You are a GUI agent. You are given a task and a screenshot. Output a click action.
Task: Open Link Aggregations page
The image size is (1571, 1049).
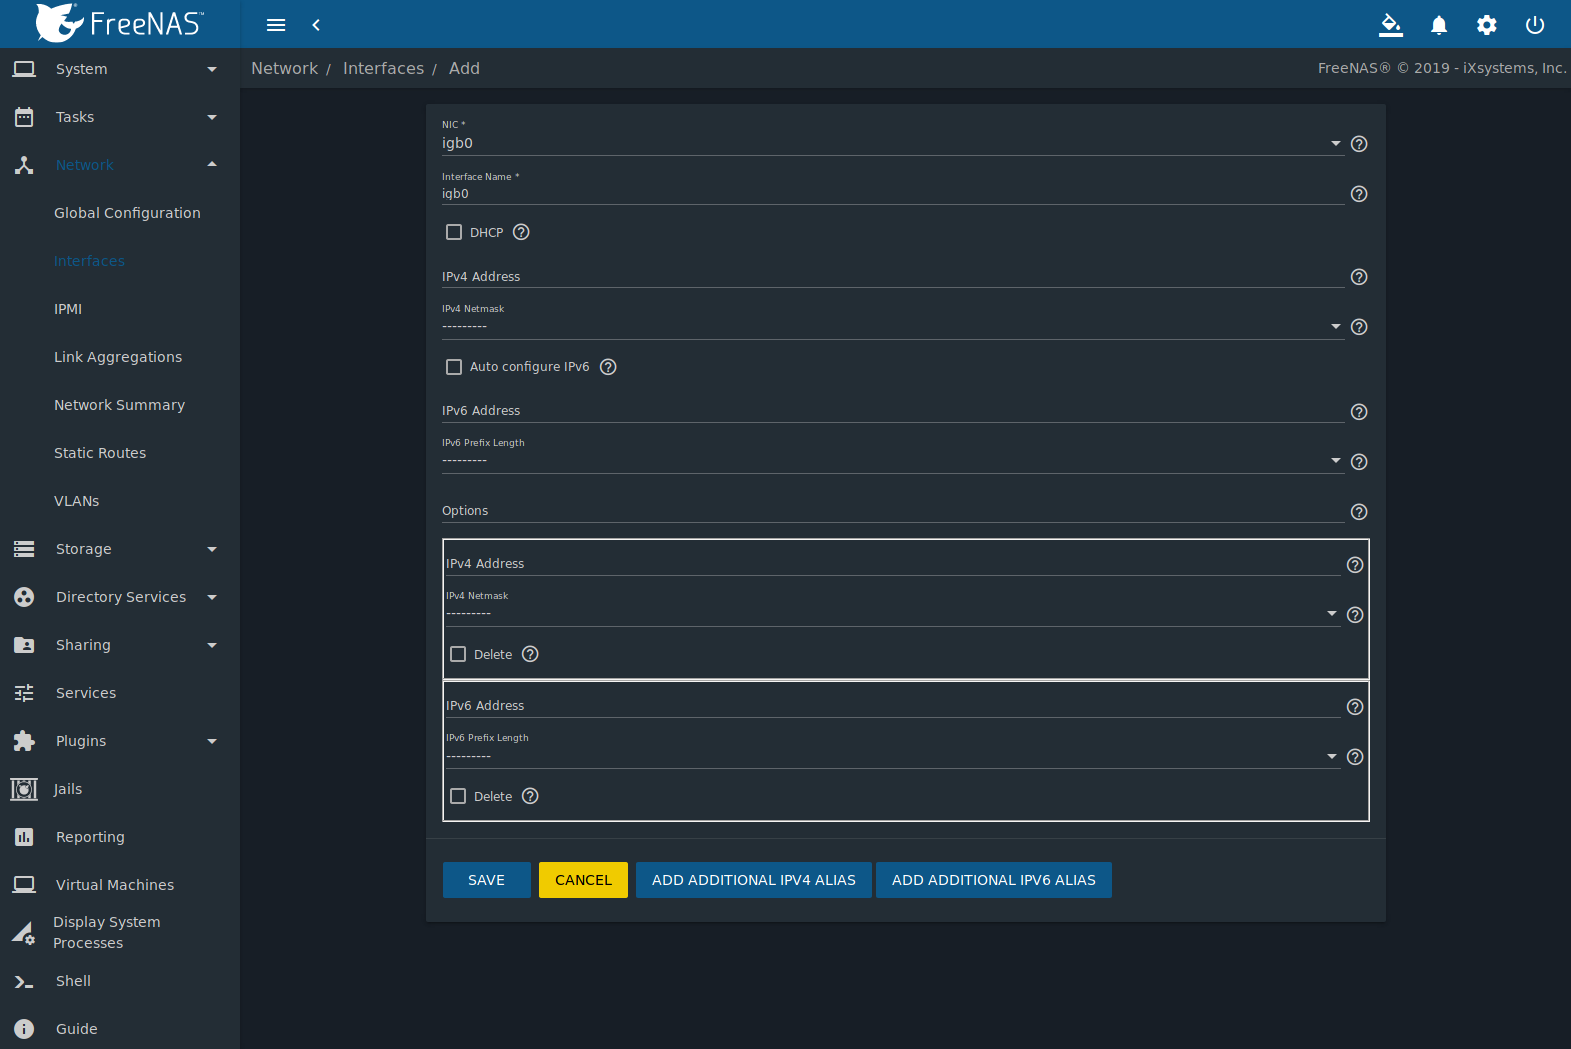click(x=118, y=357)
